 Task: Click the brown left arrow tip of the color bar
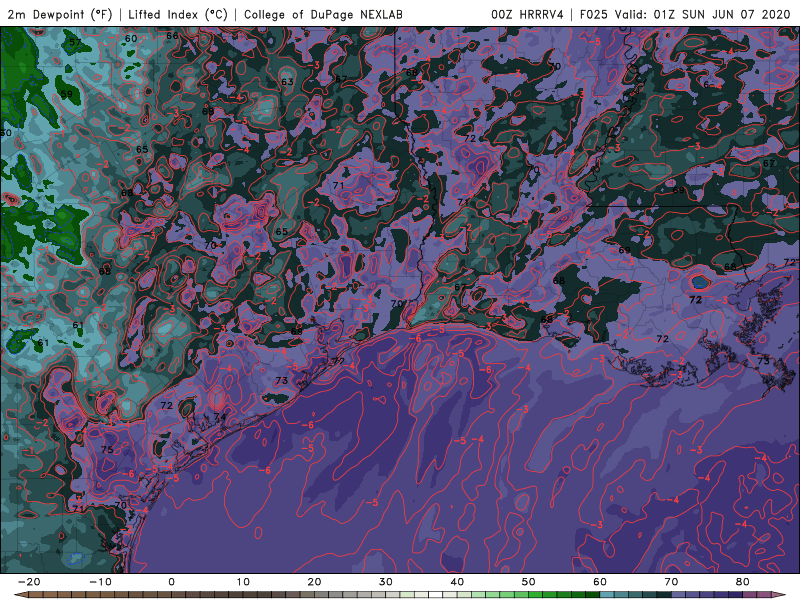[x=20, y=595]
